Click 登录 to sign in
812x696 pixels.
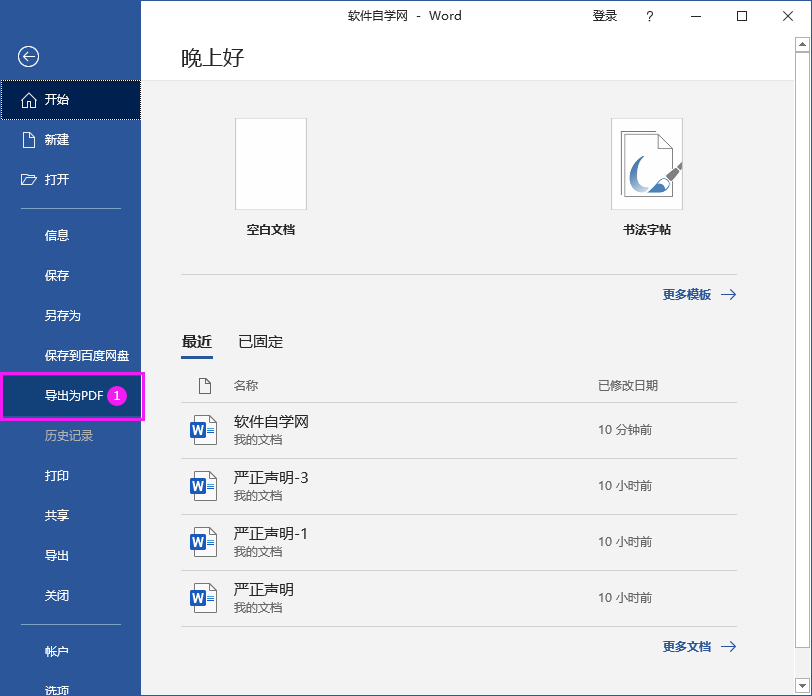(605, 16)
